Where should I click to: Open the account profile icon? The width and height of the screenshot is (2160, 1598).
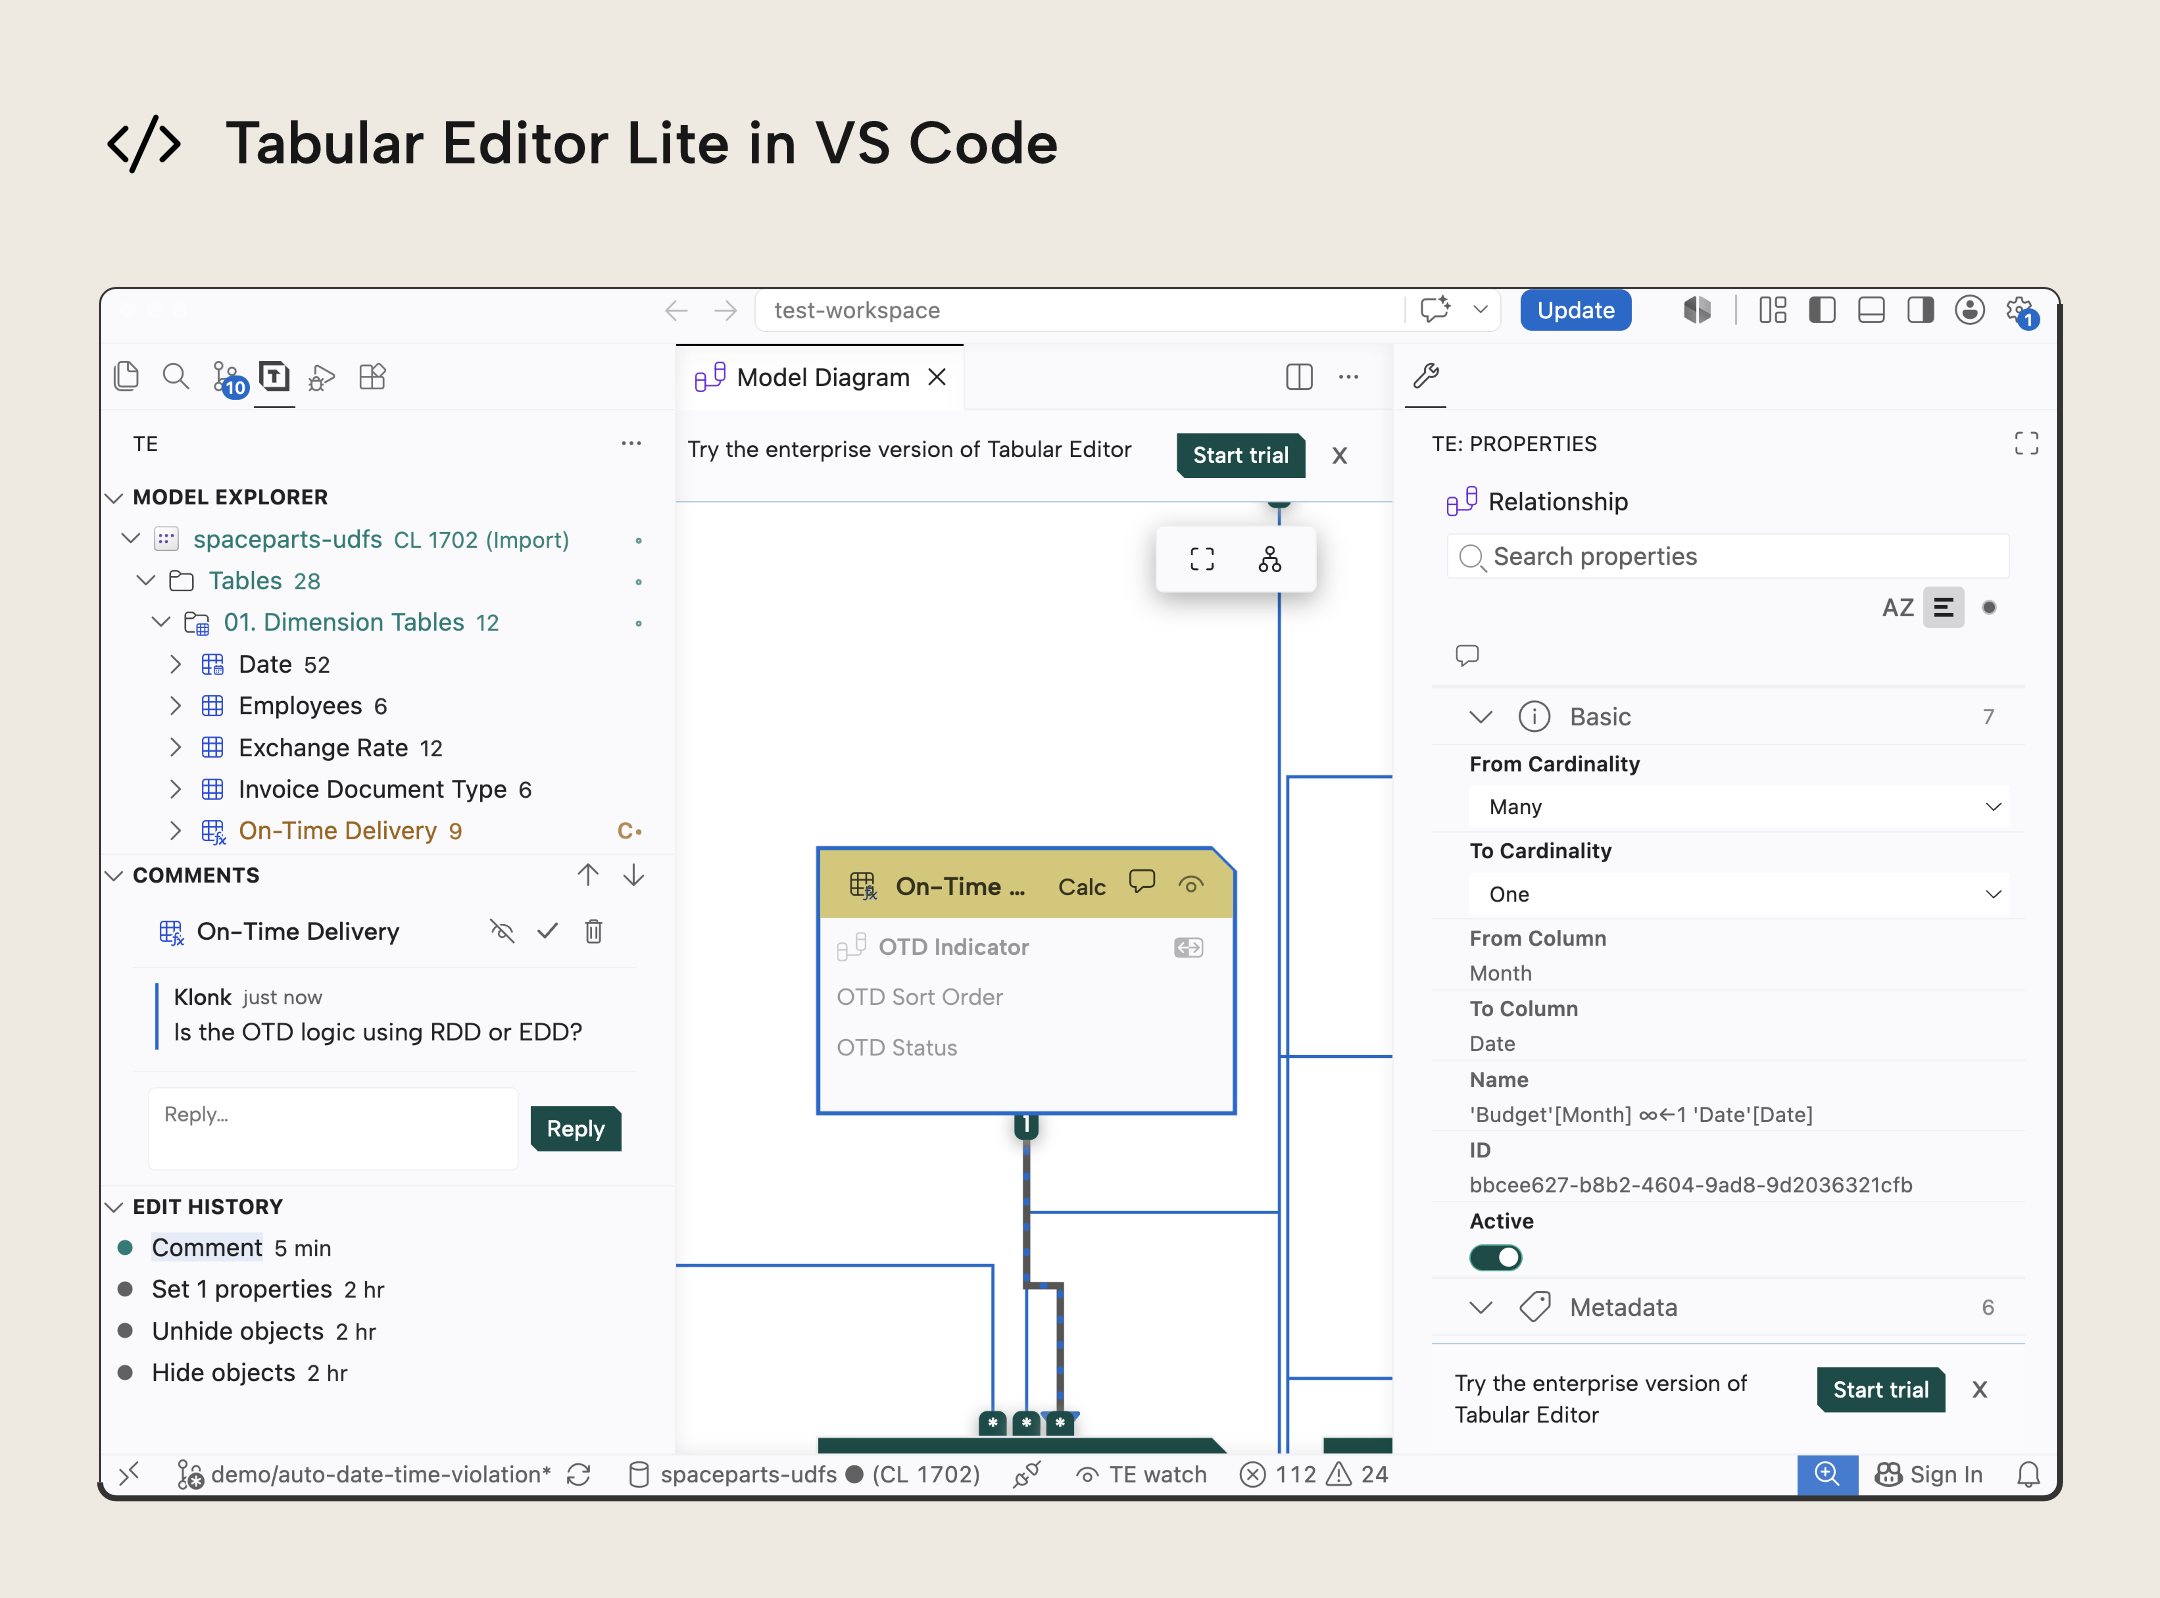tap(1970, 310)
